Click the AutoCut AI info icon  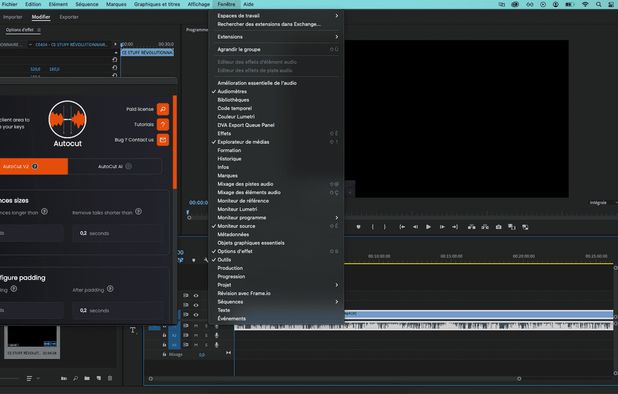(x=128, y=166)
